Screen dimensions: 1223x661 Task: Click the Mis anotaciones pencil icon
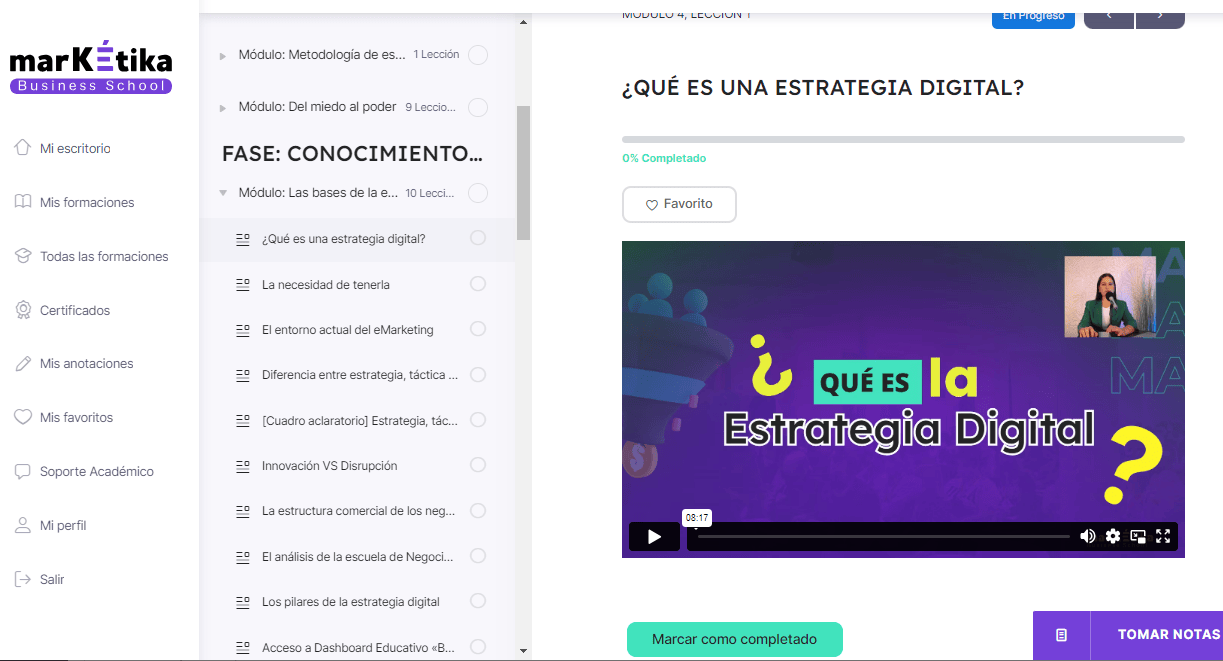[23, 364]
